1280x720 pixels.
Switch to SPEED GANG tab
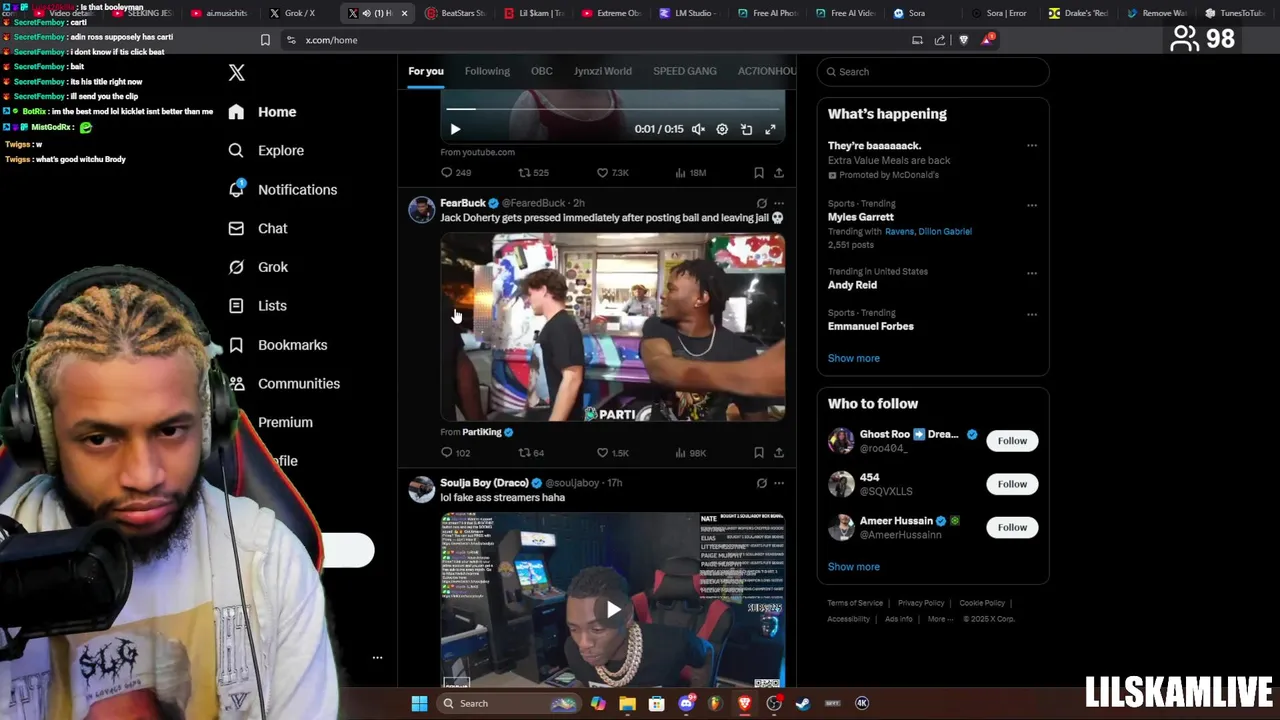pyautogui.click(x=685, y=71)
